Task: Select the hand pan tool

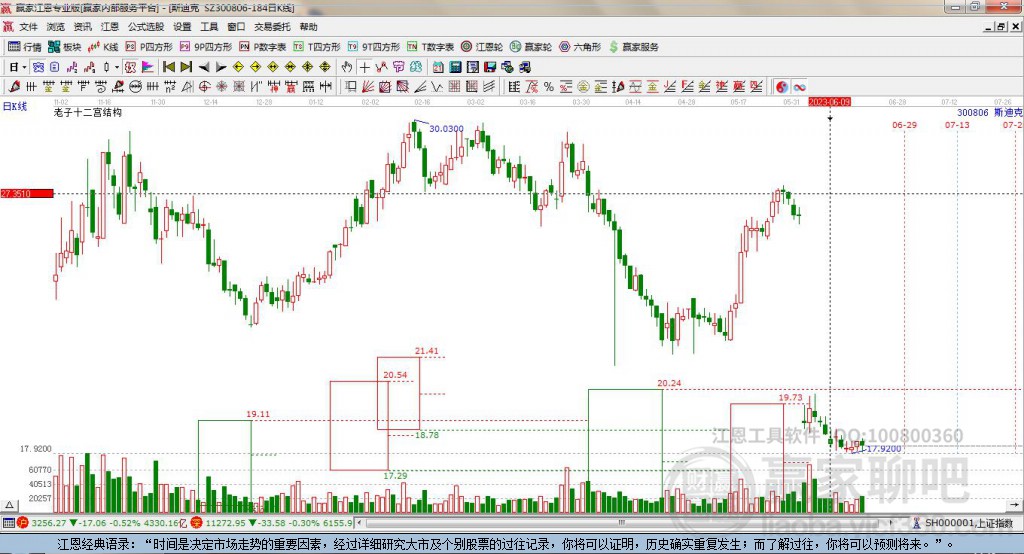Action: click(347, 67)
